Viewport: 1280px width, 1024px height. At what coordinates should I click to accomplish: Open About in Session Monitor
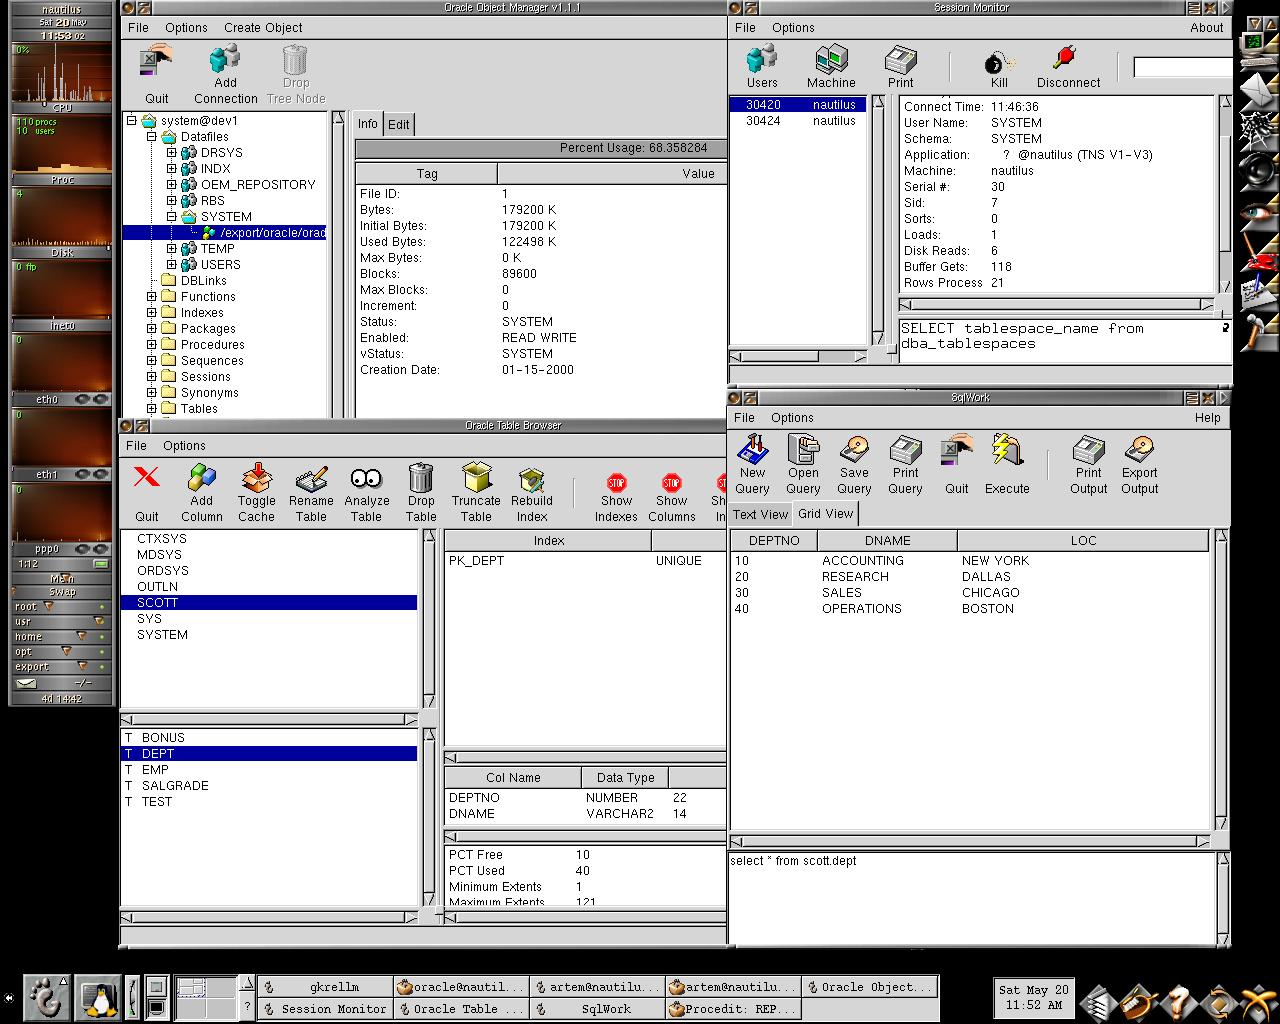click(x=1206, y=28)
